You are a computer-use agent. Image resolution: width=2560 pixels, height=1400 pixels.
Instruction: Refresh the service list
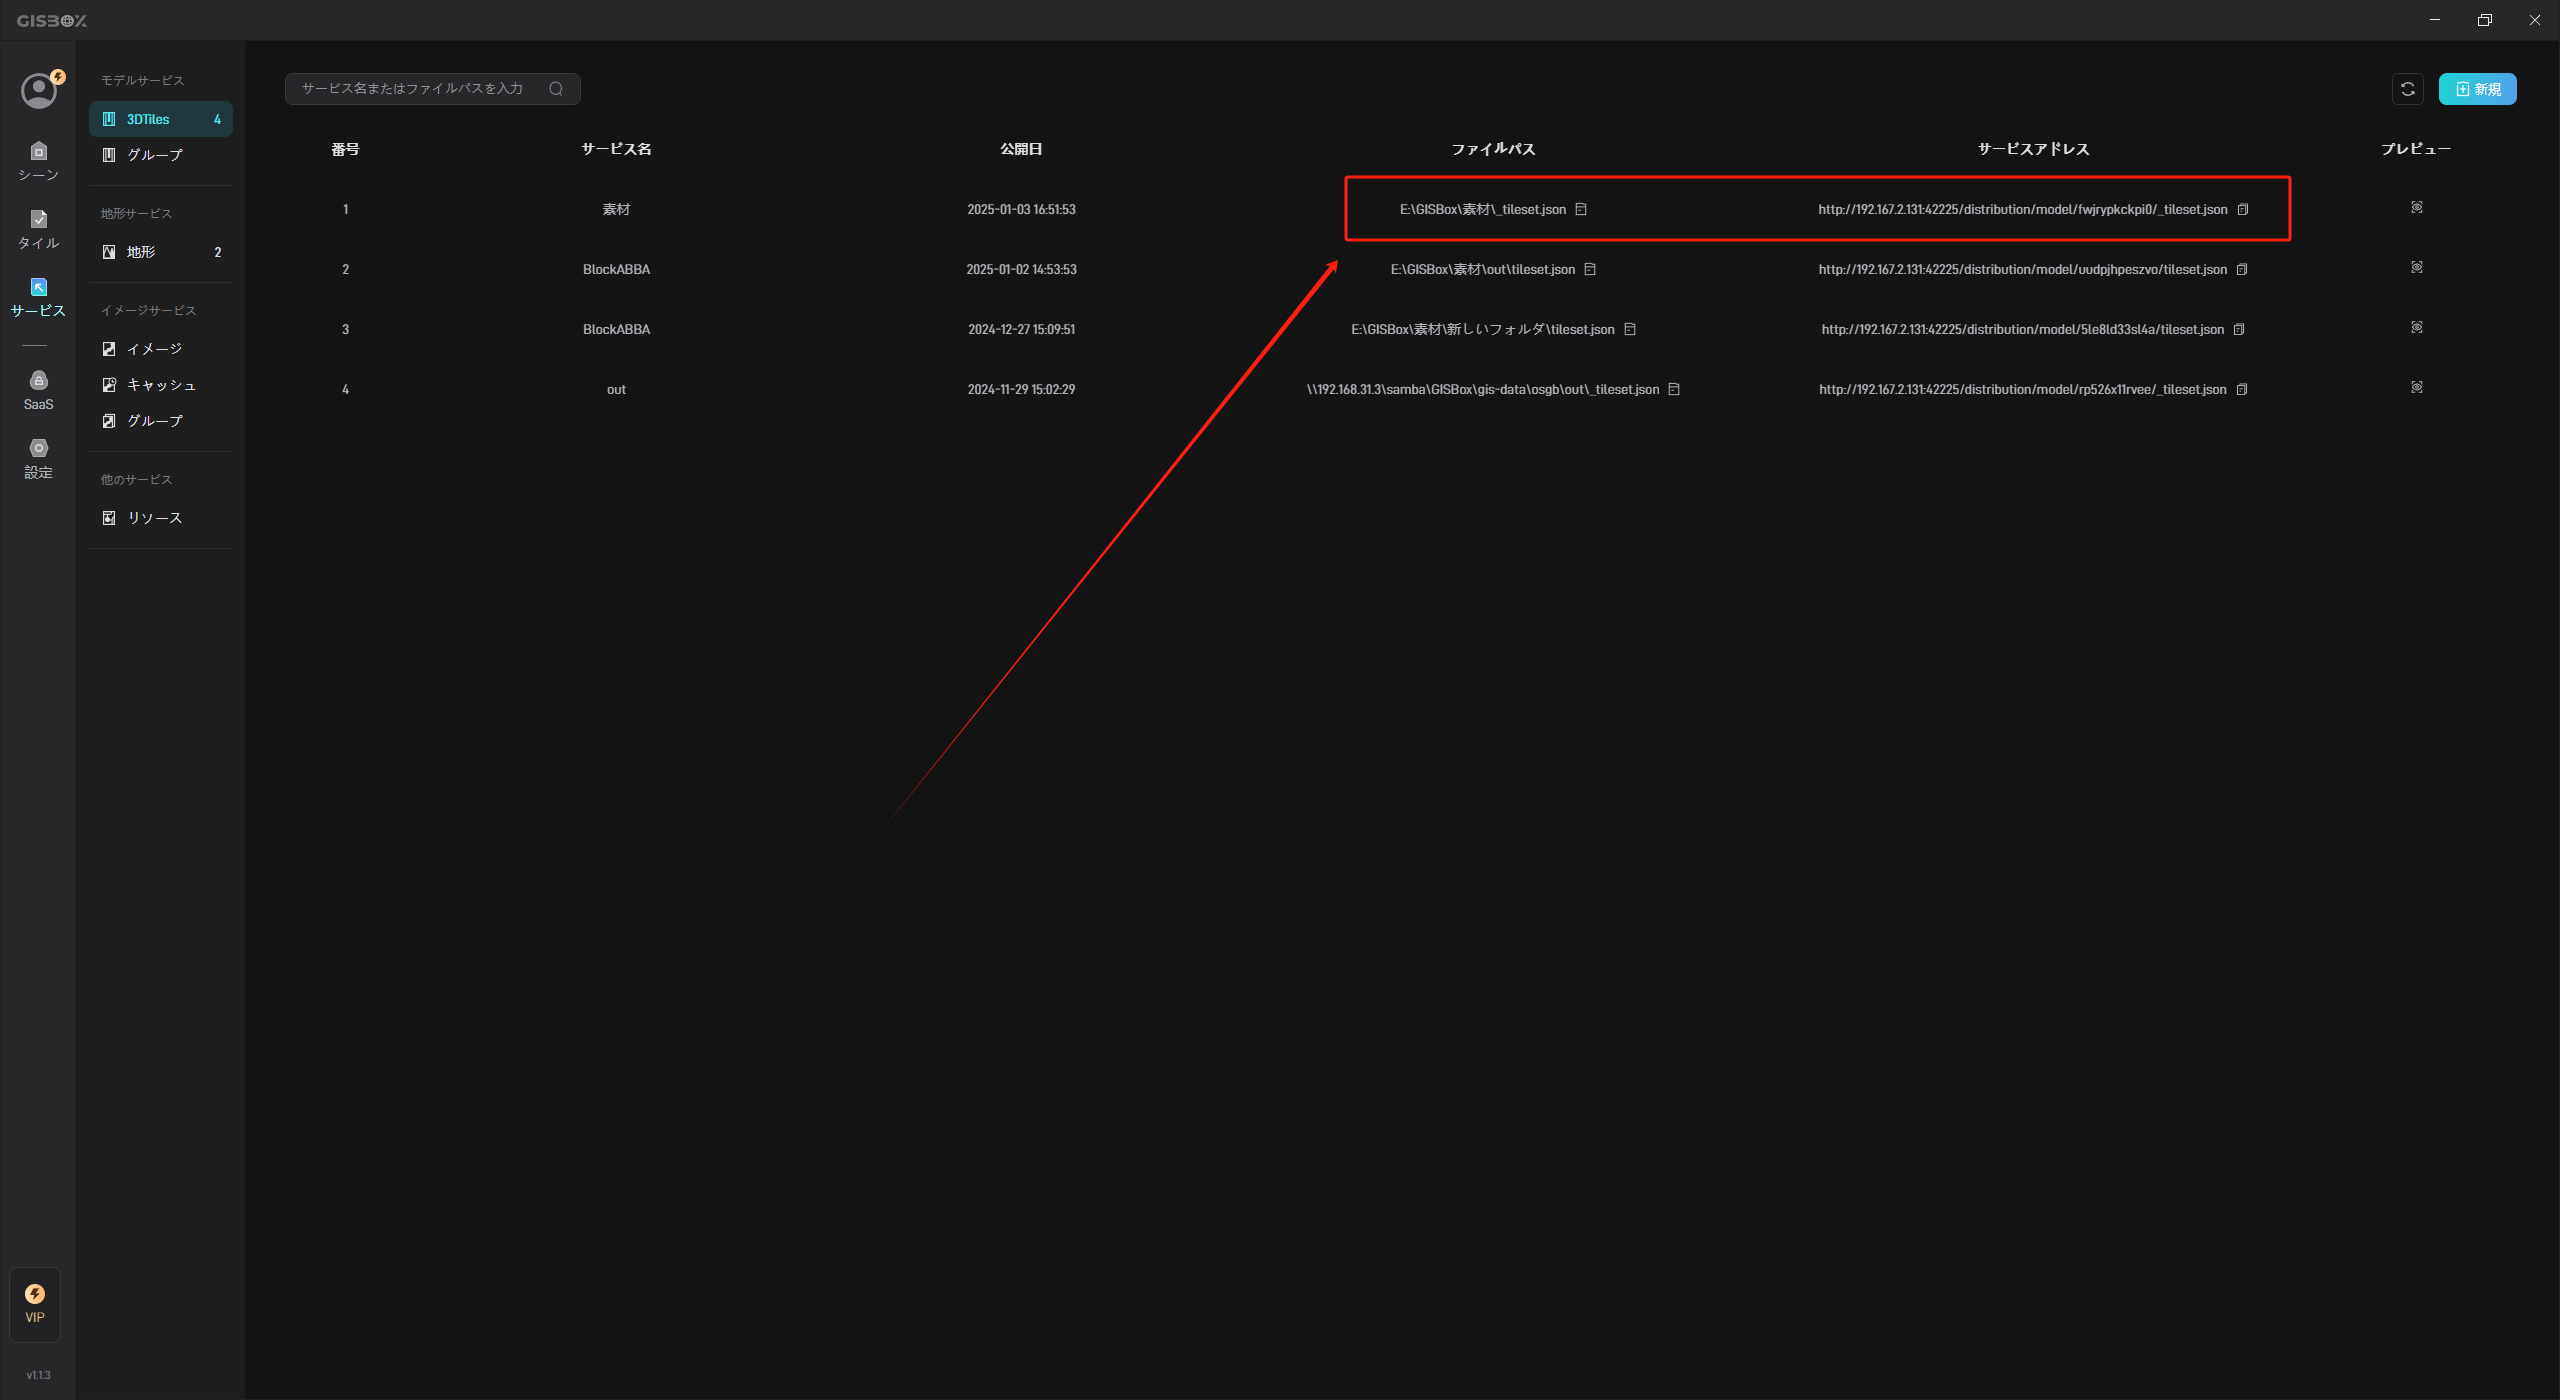[x=2408, y=89]
